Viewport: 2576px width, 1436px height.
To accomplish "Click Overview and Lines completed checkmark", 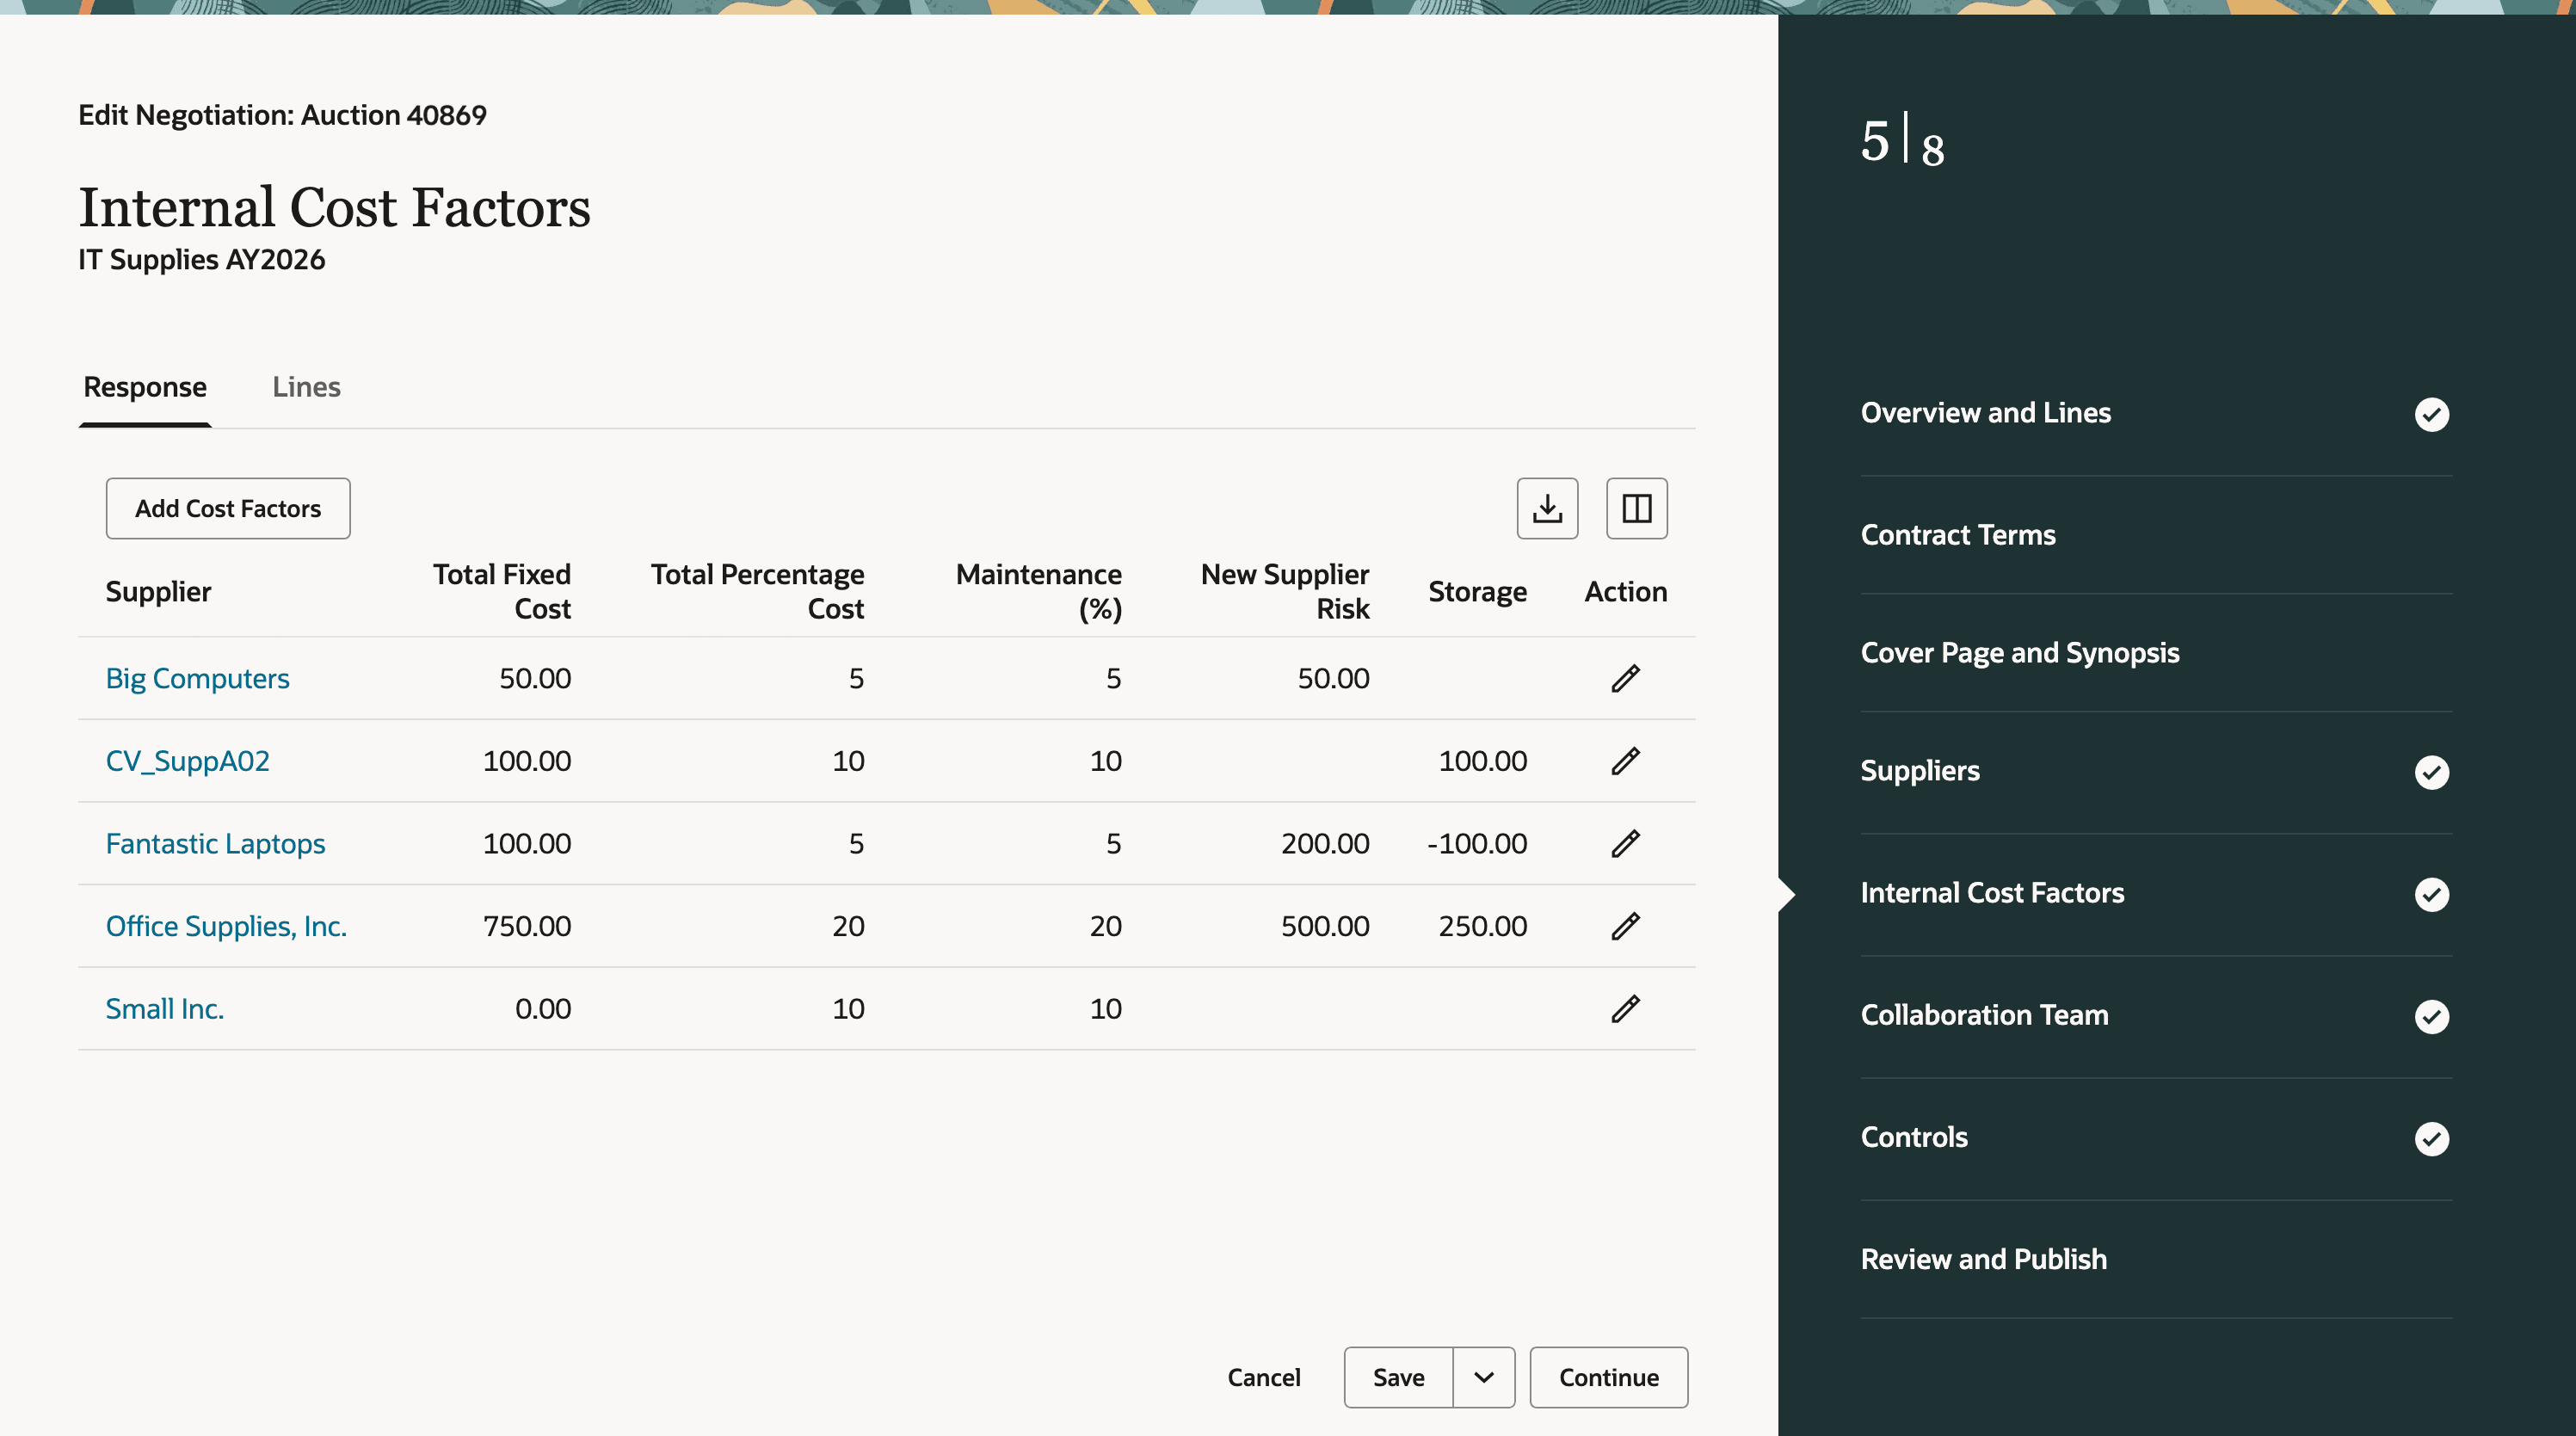I will 2431,414.
